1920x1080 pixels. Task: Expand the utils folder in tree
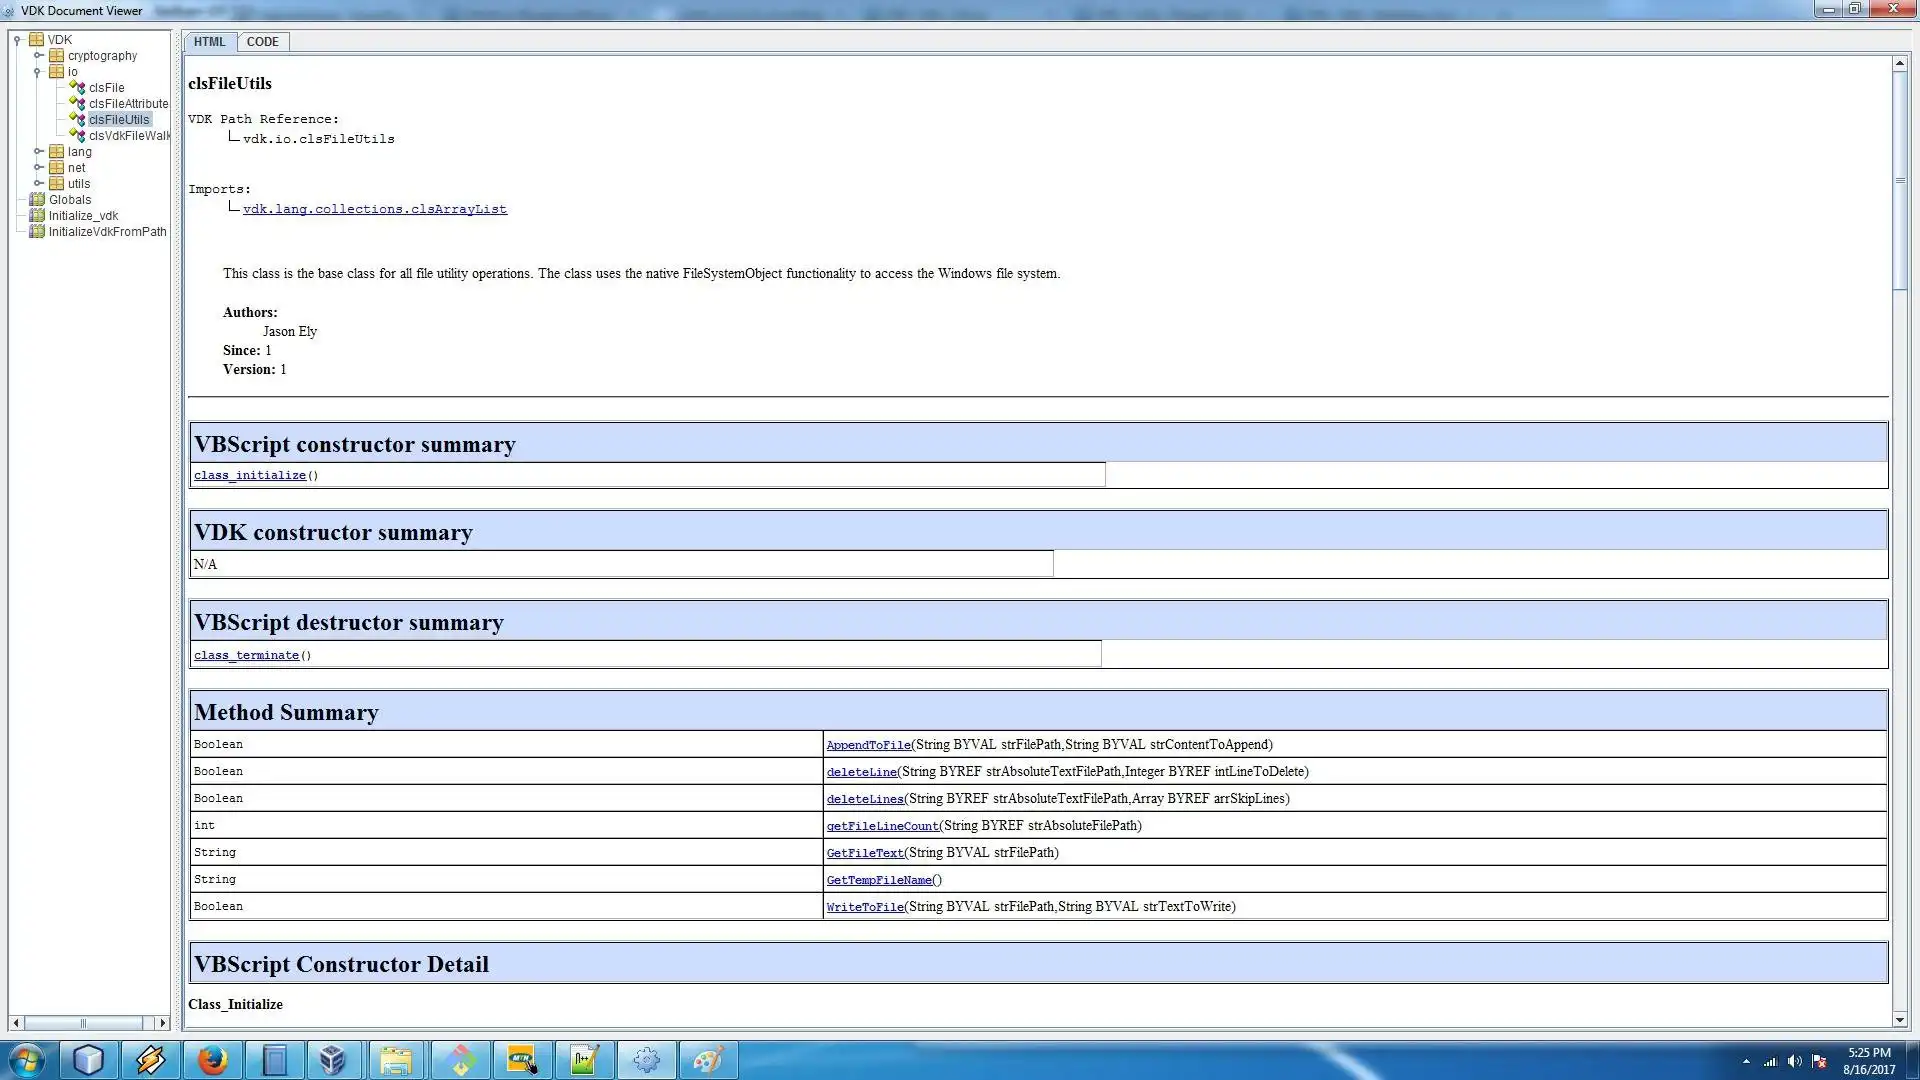coord(38,183)
